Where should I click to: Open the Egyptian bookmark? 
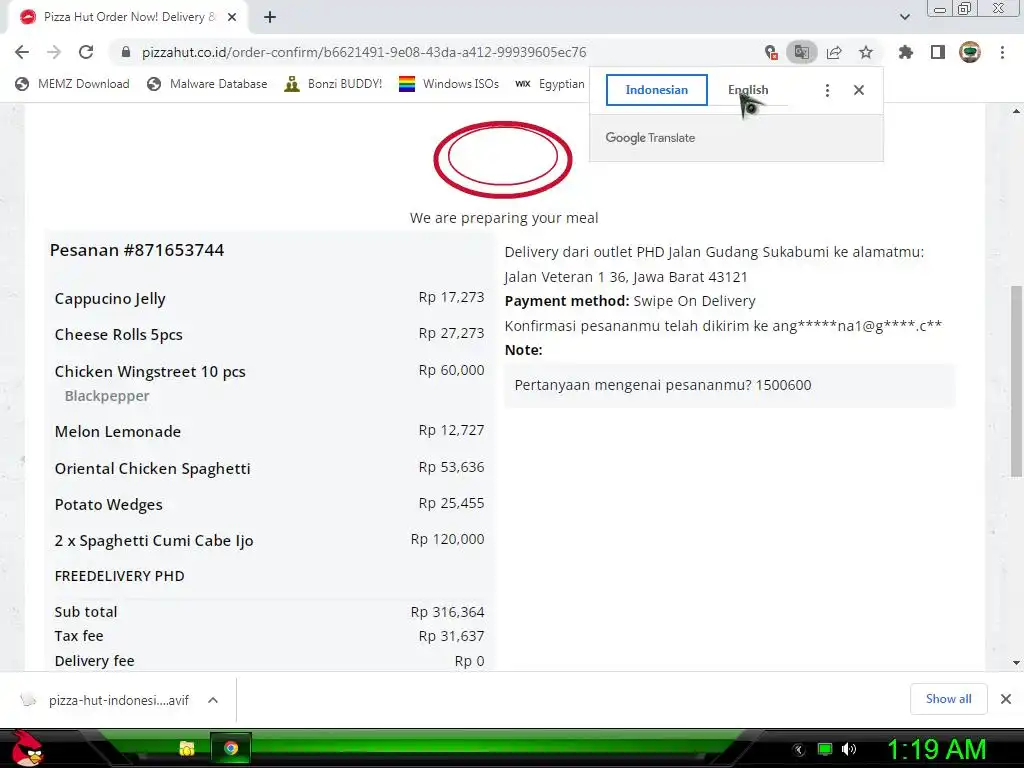550,84
